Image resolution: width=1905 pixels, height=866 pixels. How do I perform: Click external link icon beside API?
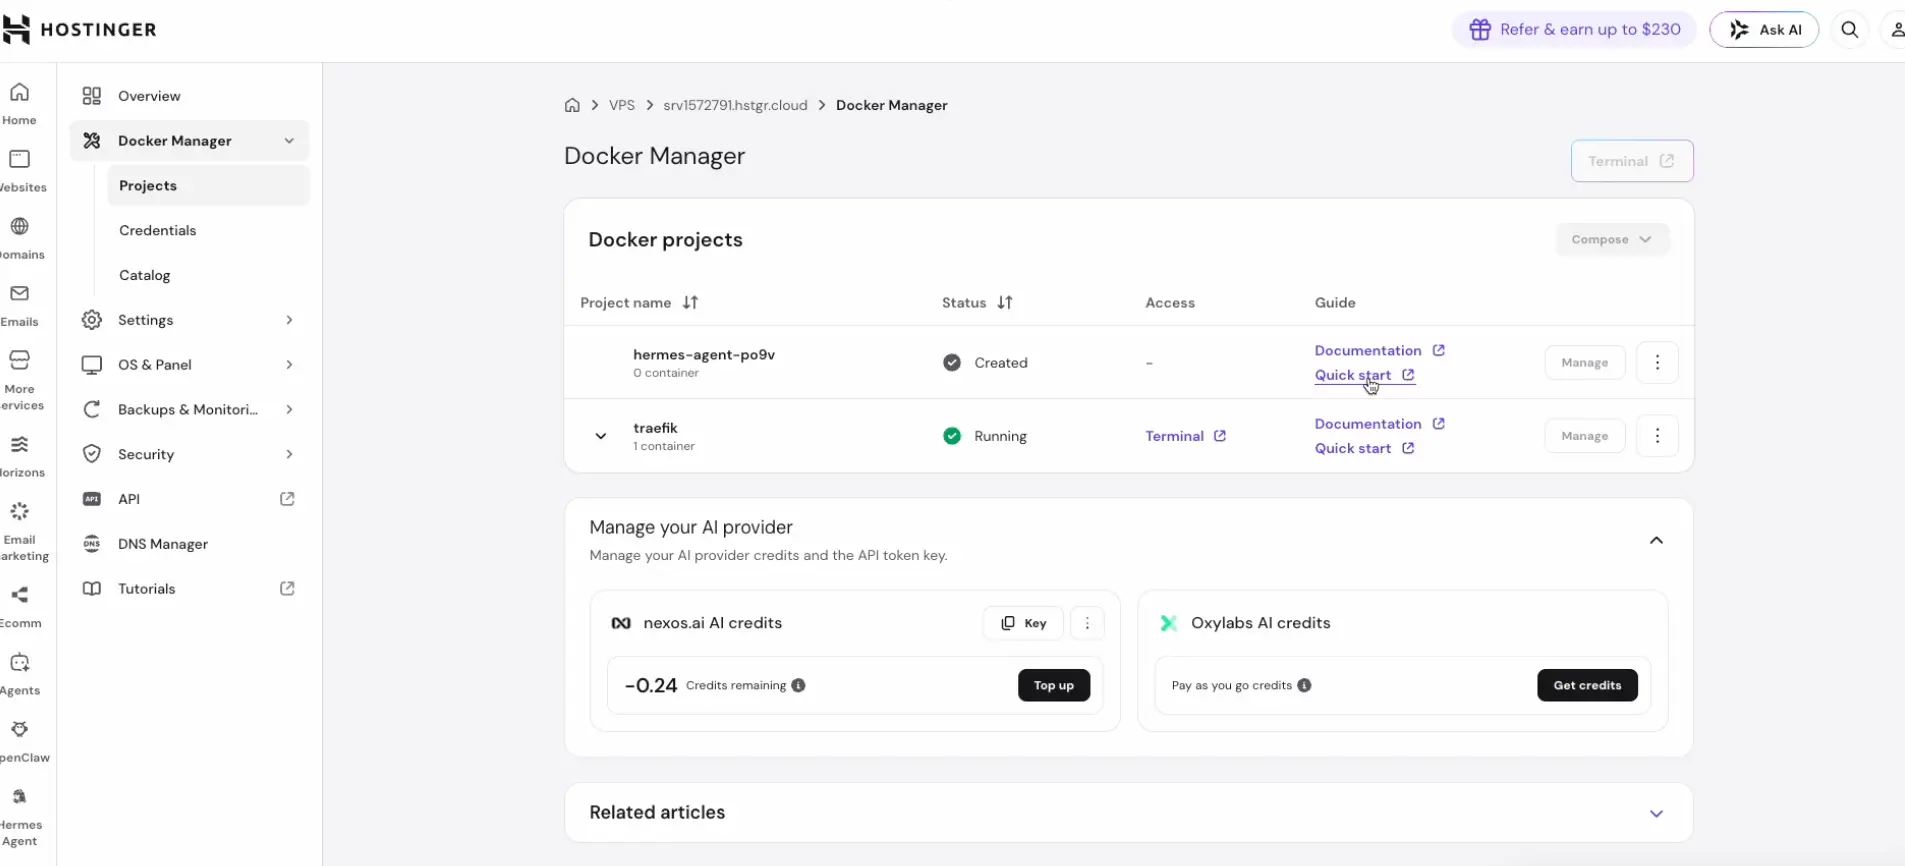pos(287,499)
